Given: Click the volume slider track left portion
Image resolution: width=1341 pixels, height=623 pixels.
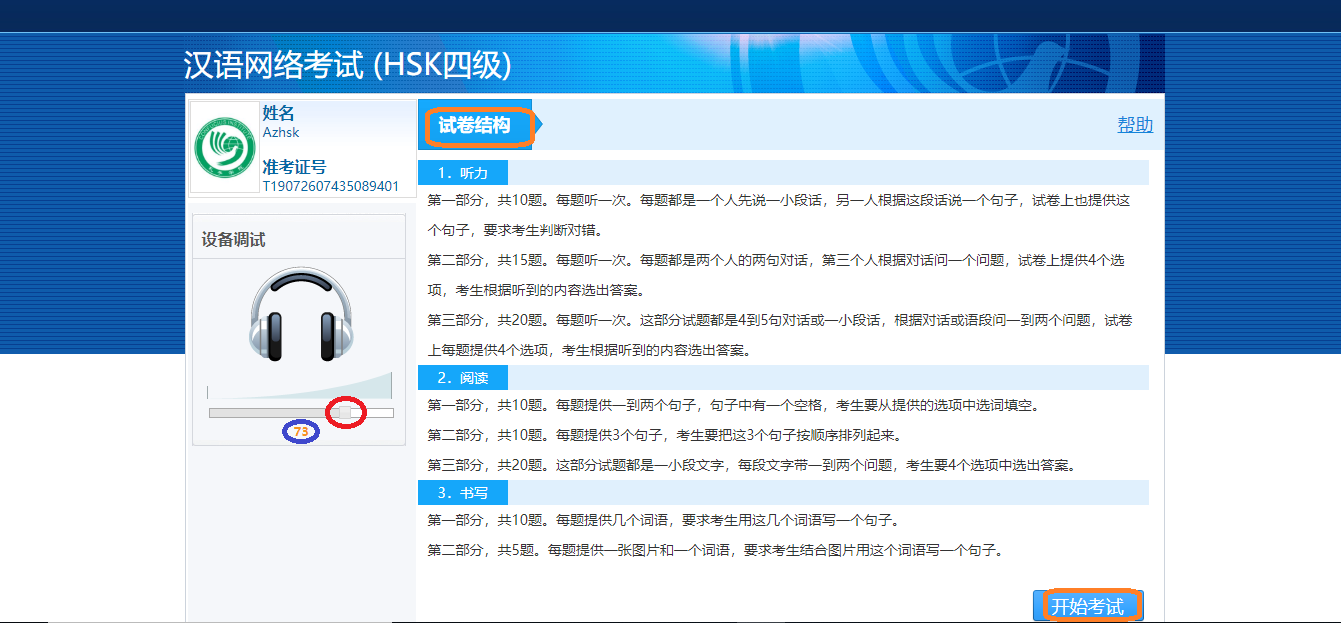Looking at the screenshot, I should pos(273,412).
